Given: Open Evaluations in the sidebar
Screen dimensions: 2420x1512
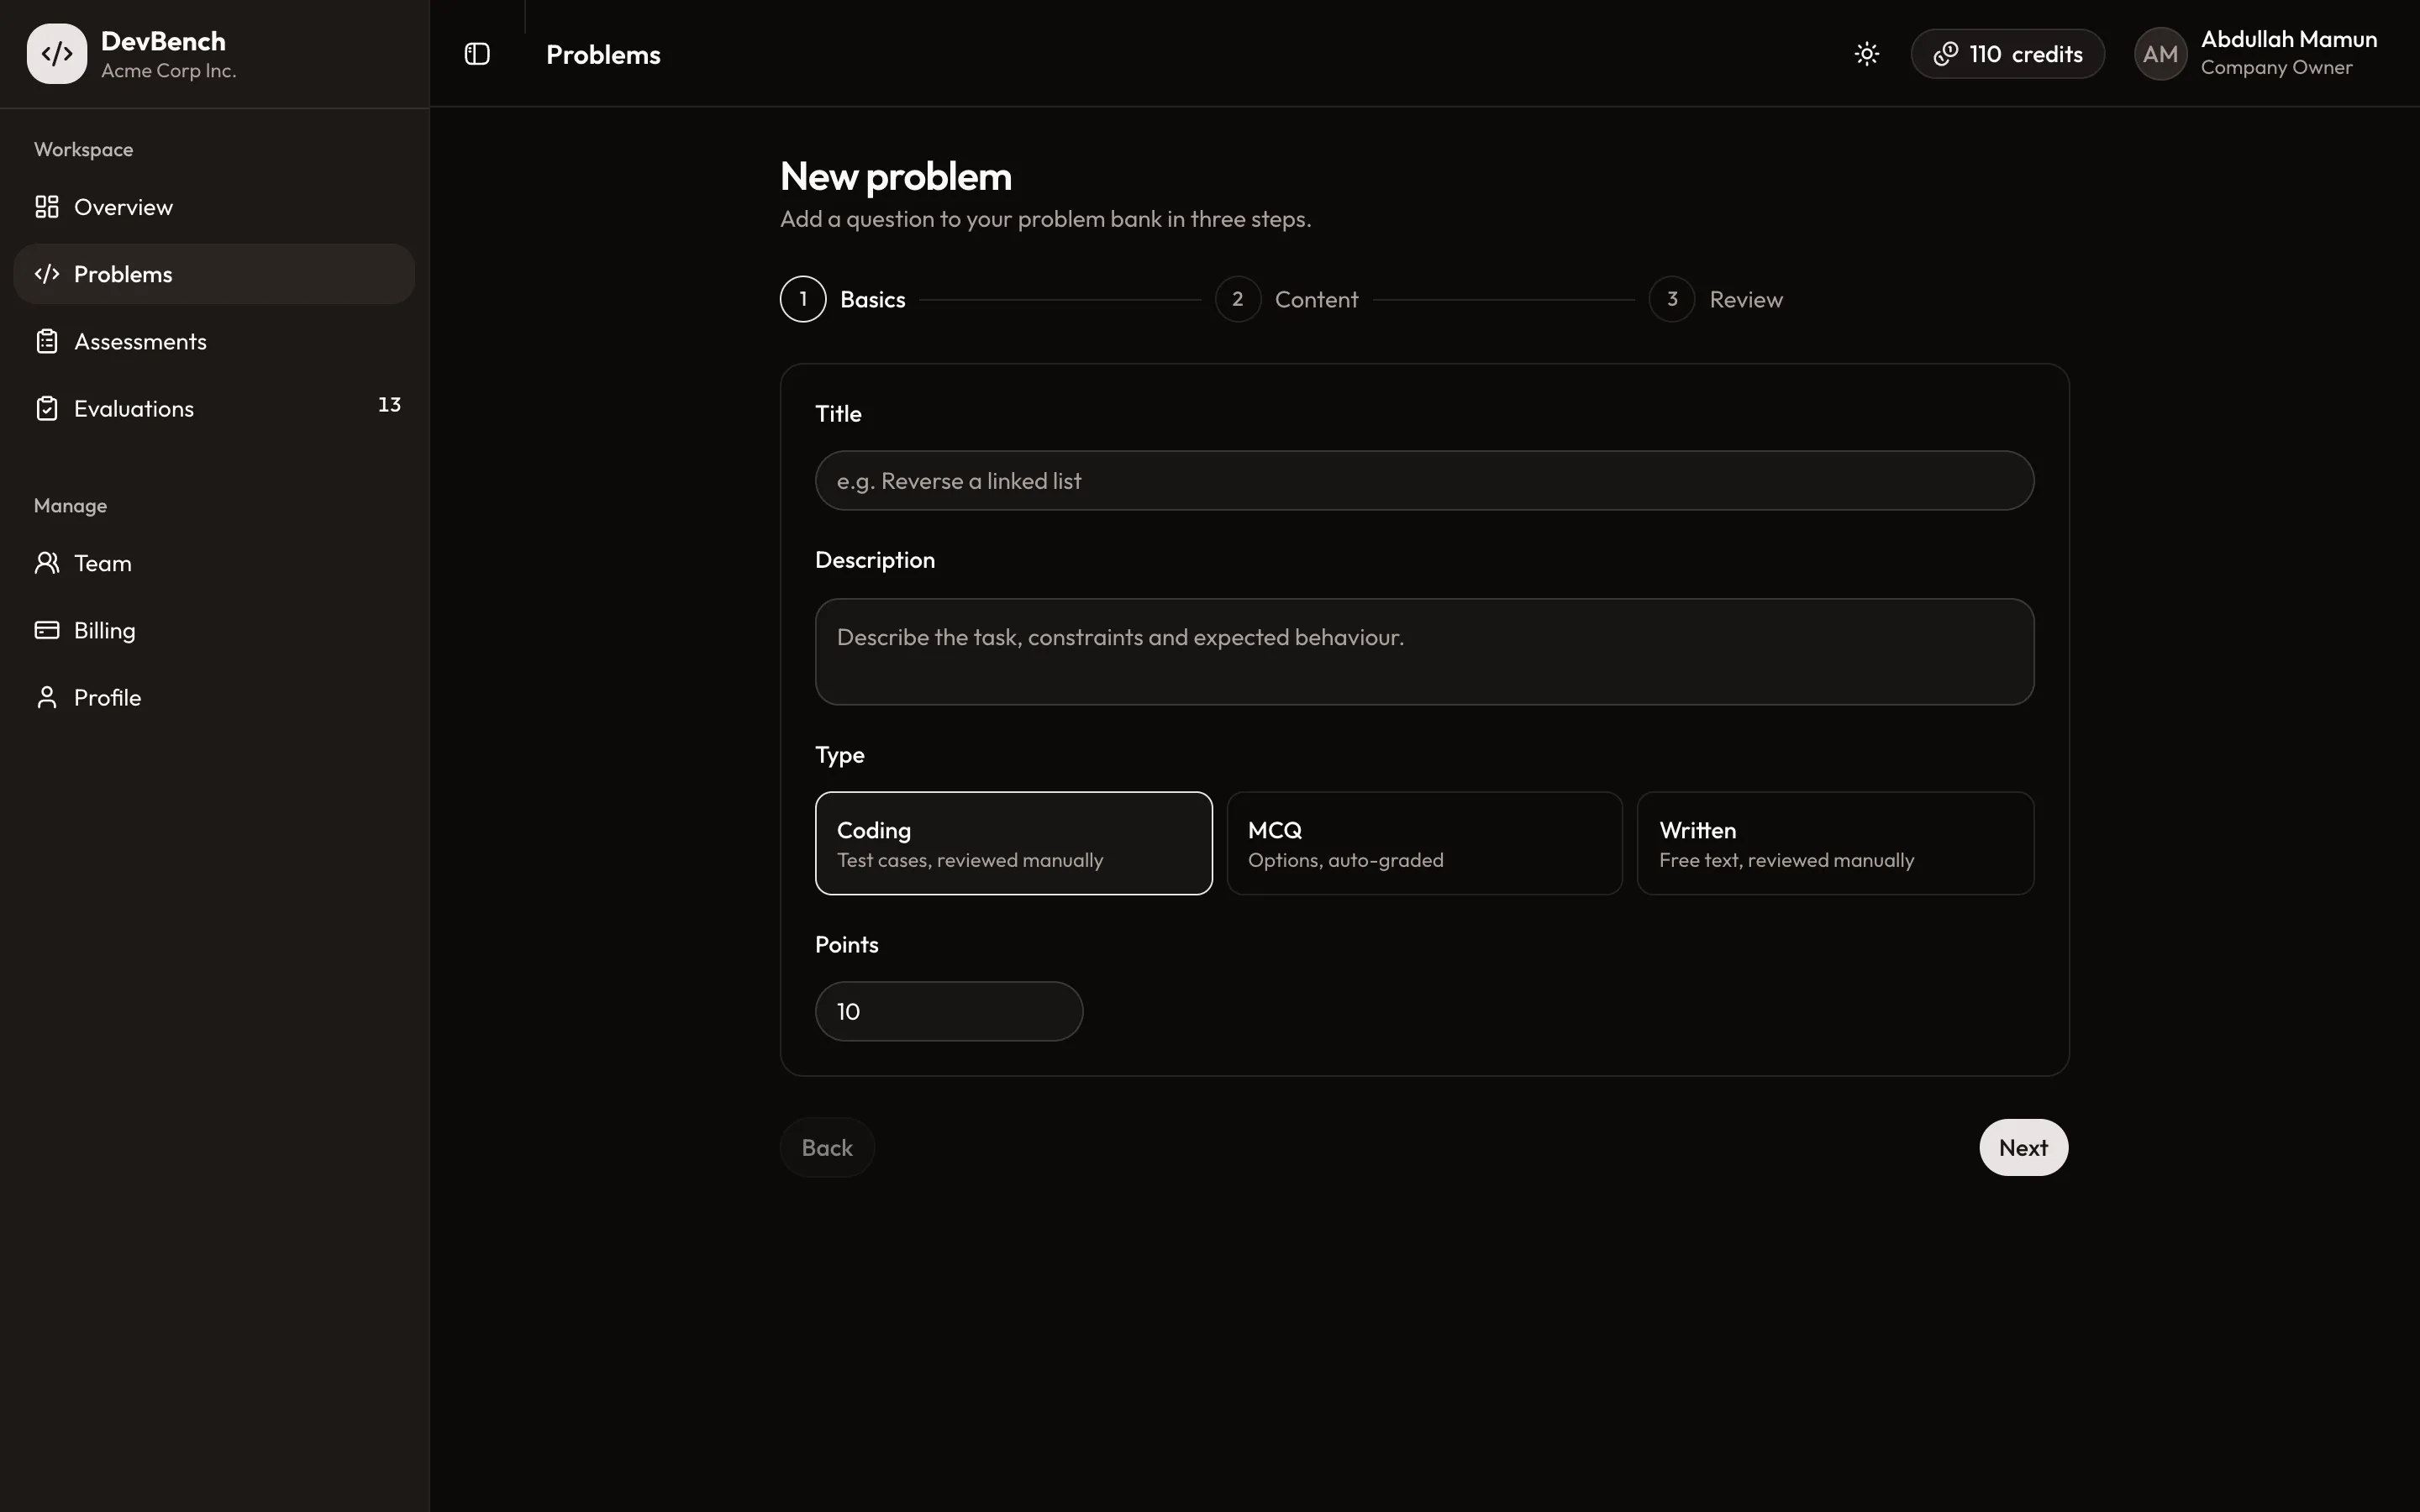Looking at the screenshot, I should coord(214,408).
